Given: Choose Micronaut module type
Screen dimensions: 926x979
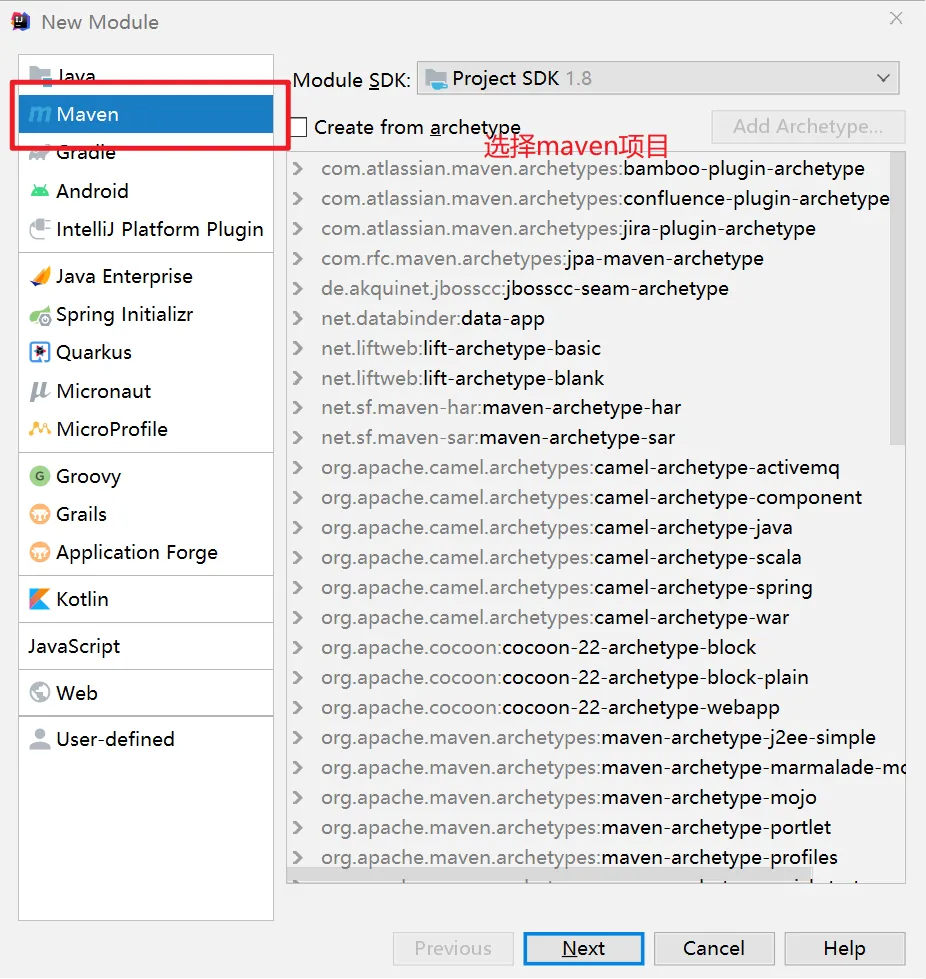Looking at the screenshot, I should [x=146, y=391].
